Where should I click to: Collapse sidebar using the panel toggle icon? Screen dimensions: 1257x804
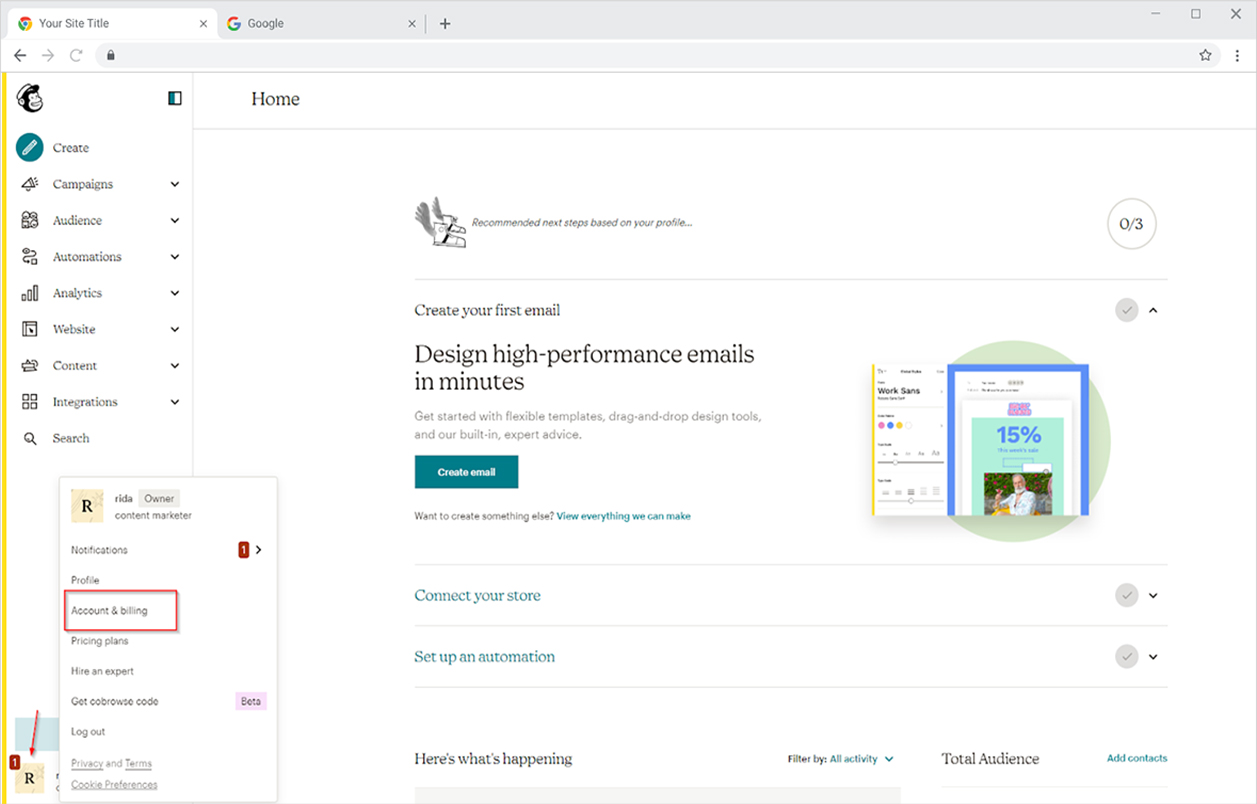click(175, 98)
